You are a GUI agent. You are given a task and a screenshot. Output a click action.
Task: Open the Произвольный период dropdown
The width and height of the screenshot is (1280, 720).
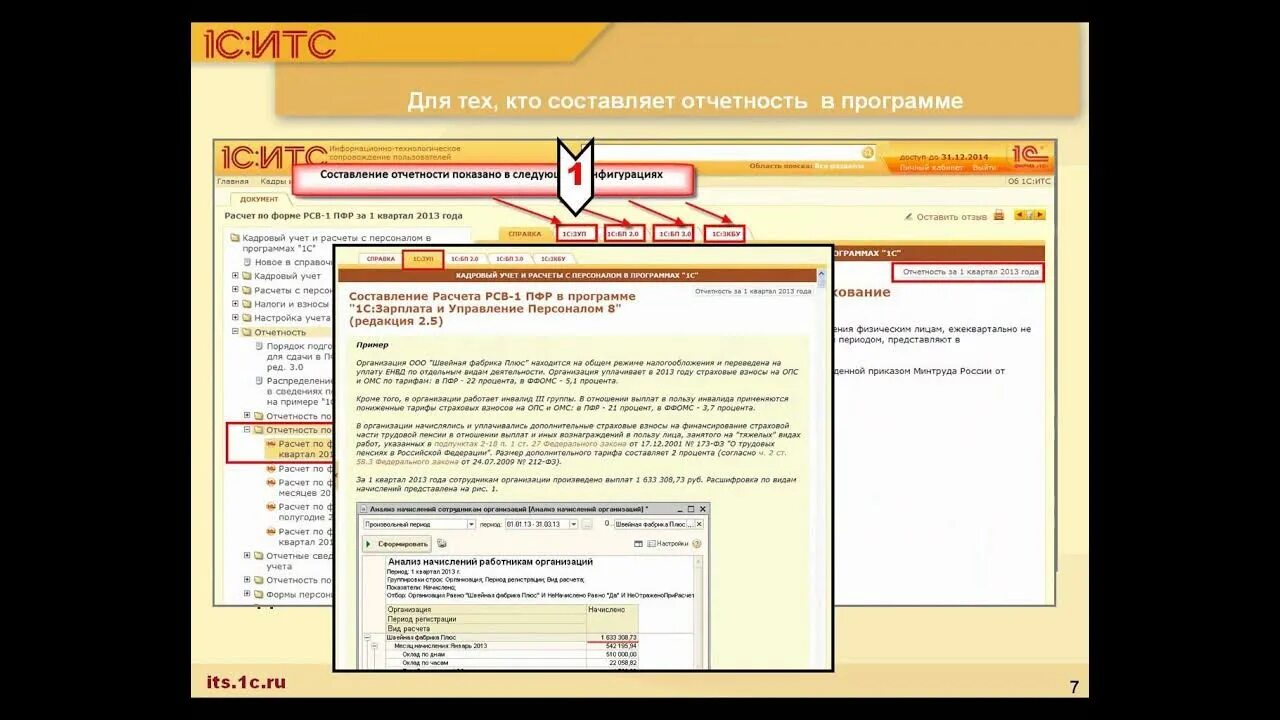(470, 524)
